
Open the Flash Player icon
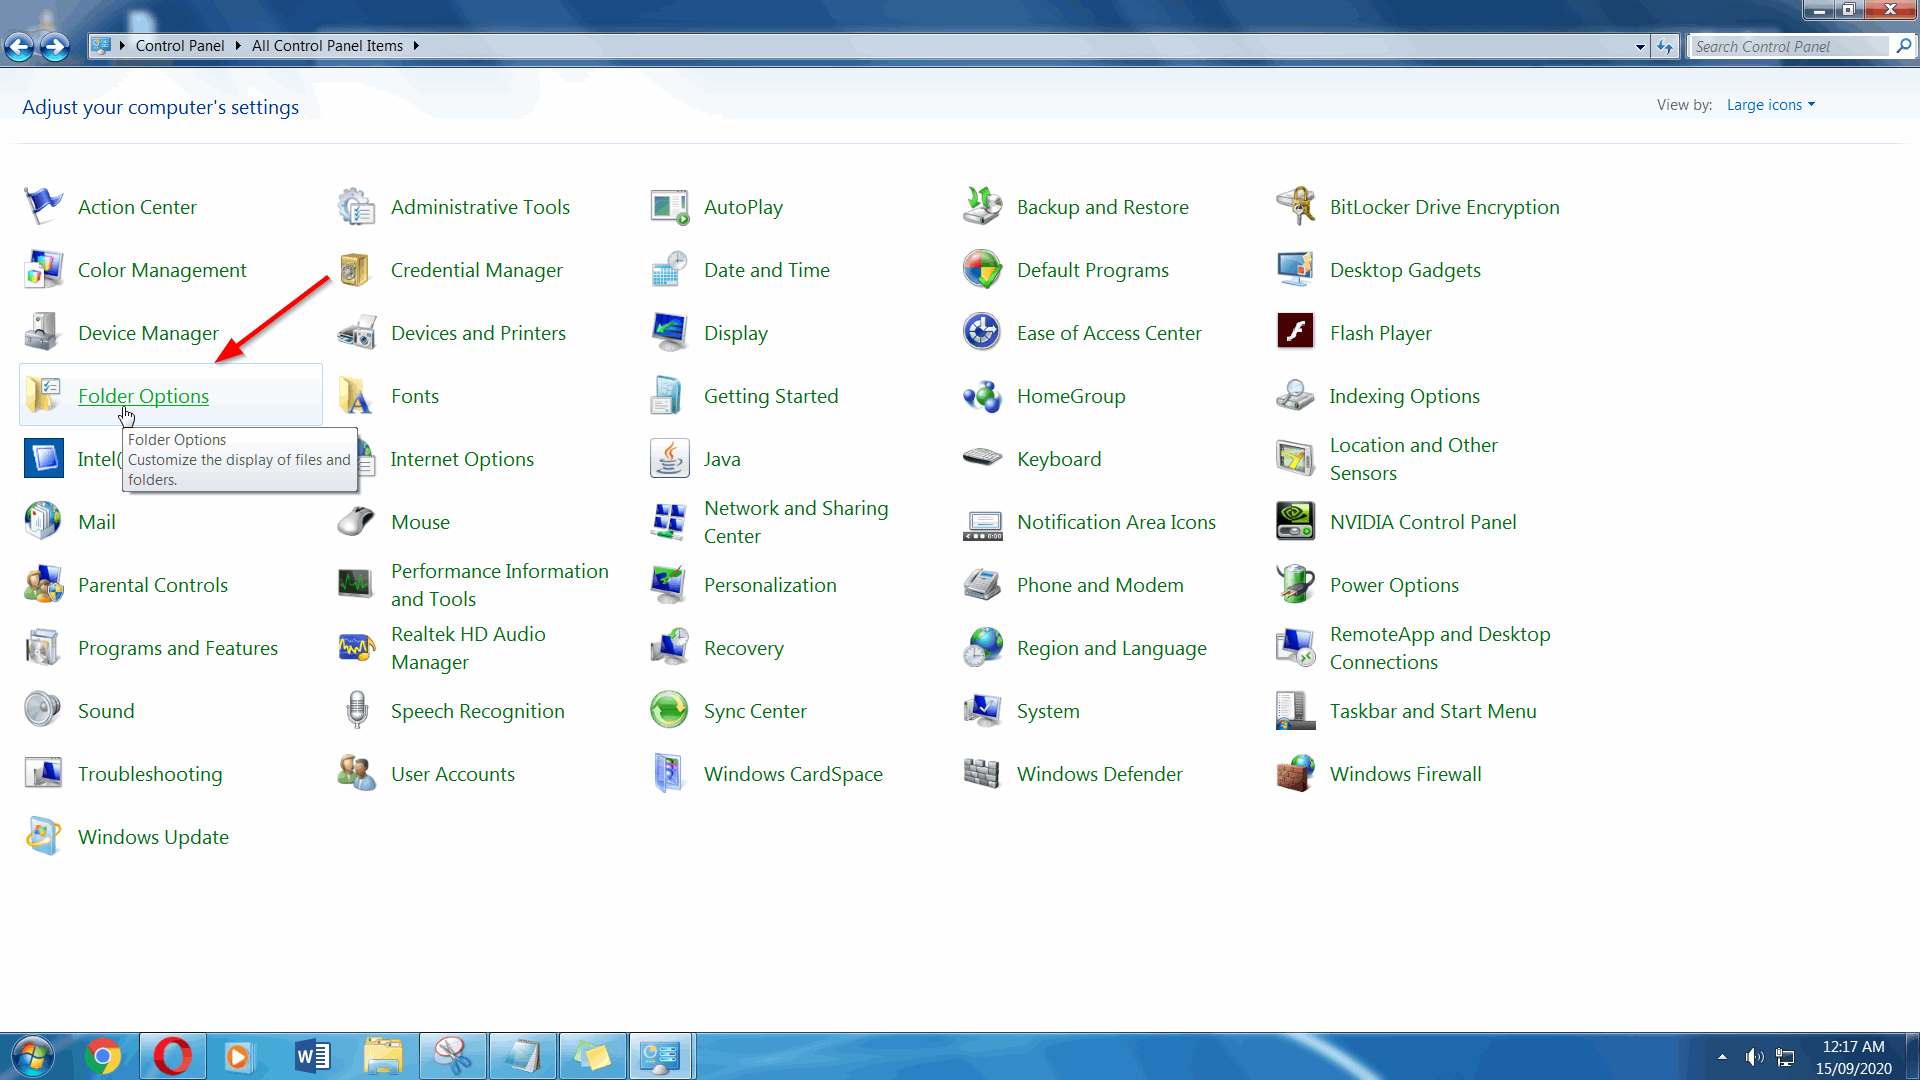click(x=1295, y=330)
